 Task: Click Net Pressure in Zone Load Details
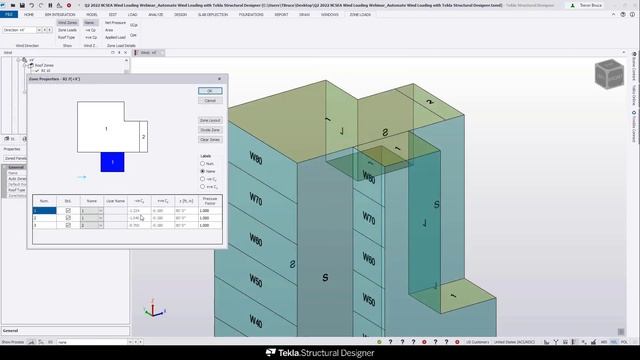coord(116,22)
